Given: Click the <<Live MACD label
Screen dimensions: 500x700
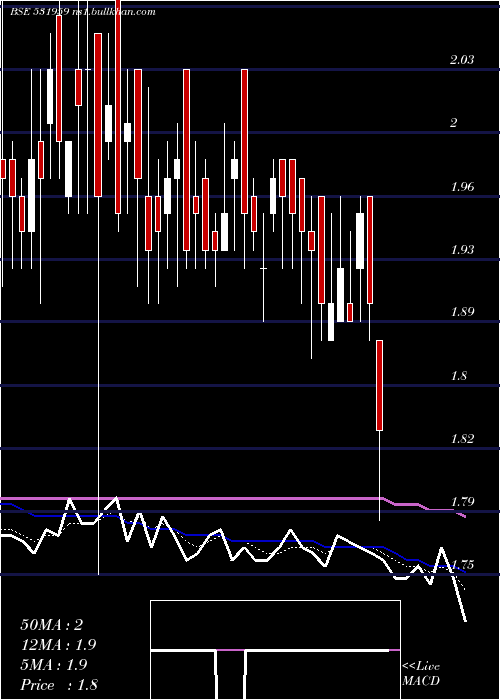Looking at the screenshot, I should tap(421, 673).
